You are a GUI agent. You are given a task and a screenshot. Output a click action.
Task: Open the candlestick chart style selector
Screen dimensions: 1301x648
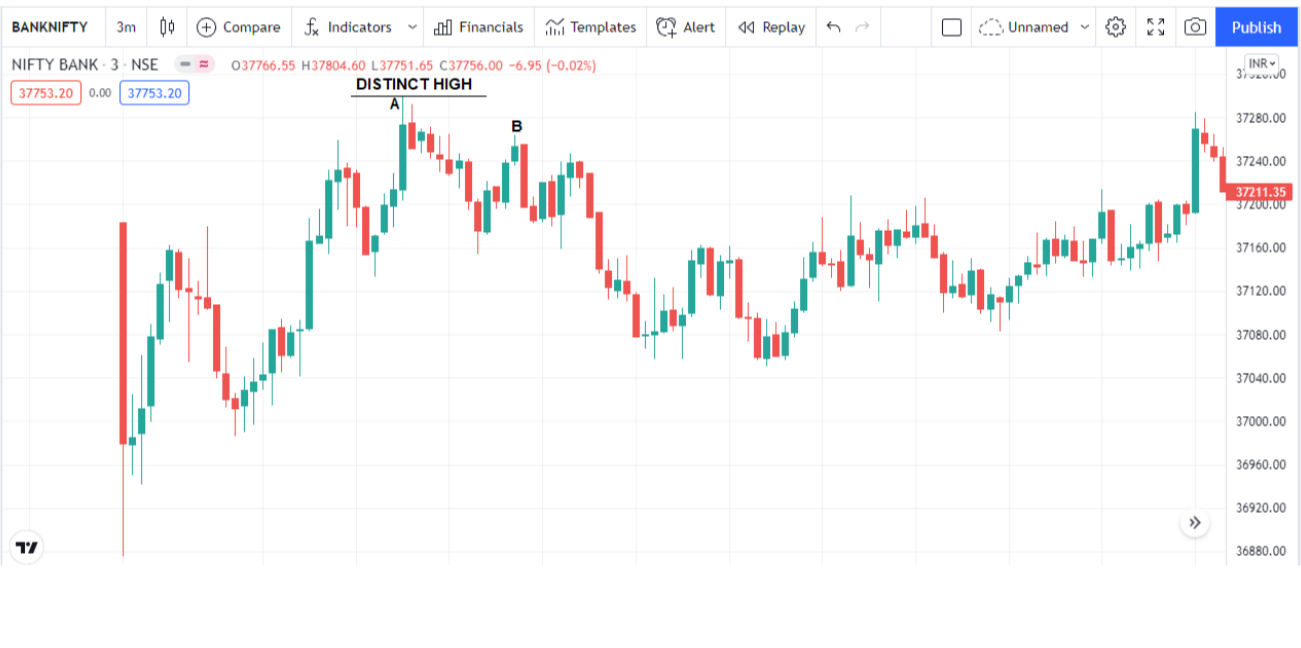(167, 27)
